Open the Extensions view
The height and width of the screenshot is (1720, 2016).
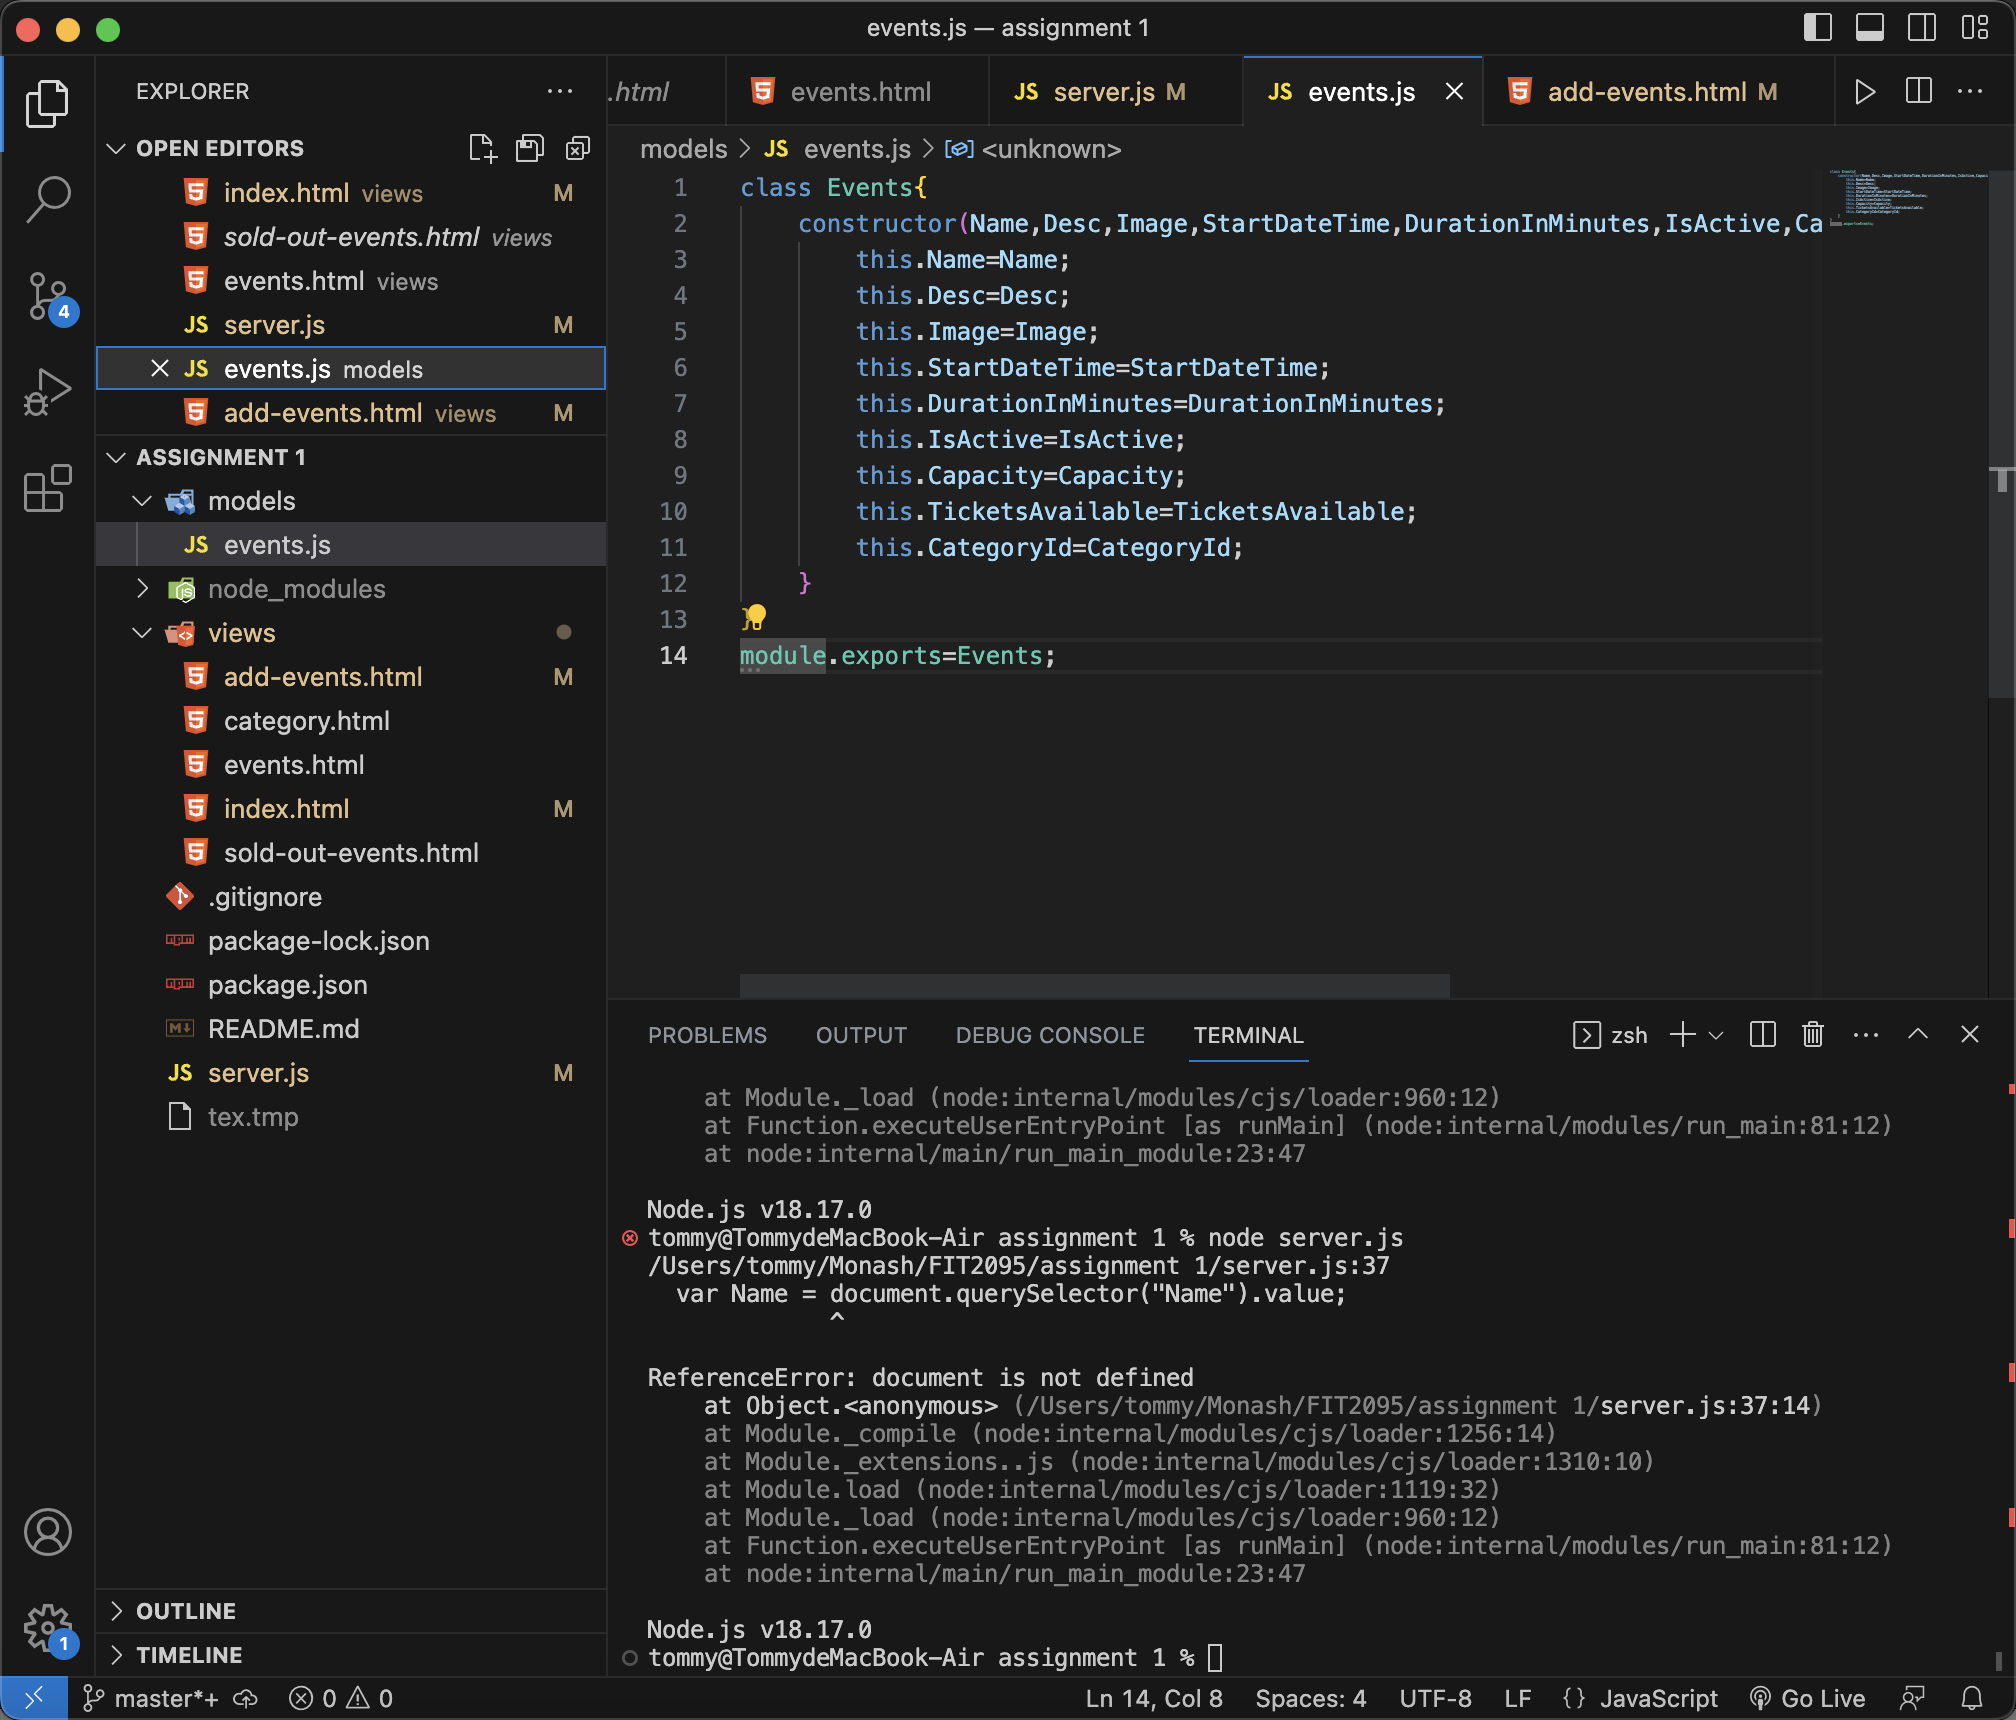(47, 488)
